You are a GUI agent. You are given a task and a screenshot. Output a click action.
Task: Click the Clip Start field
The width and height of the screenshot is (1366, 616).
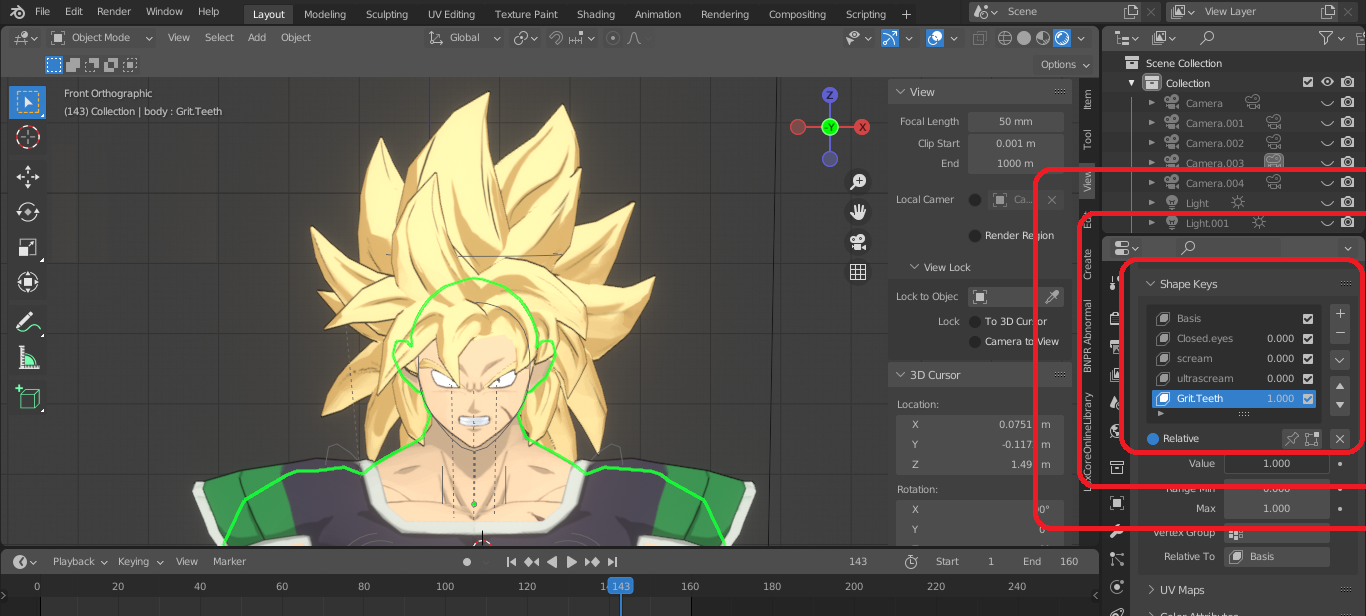1014,143
